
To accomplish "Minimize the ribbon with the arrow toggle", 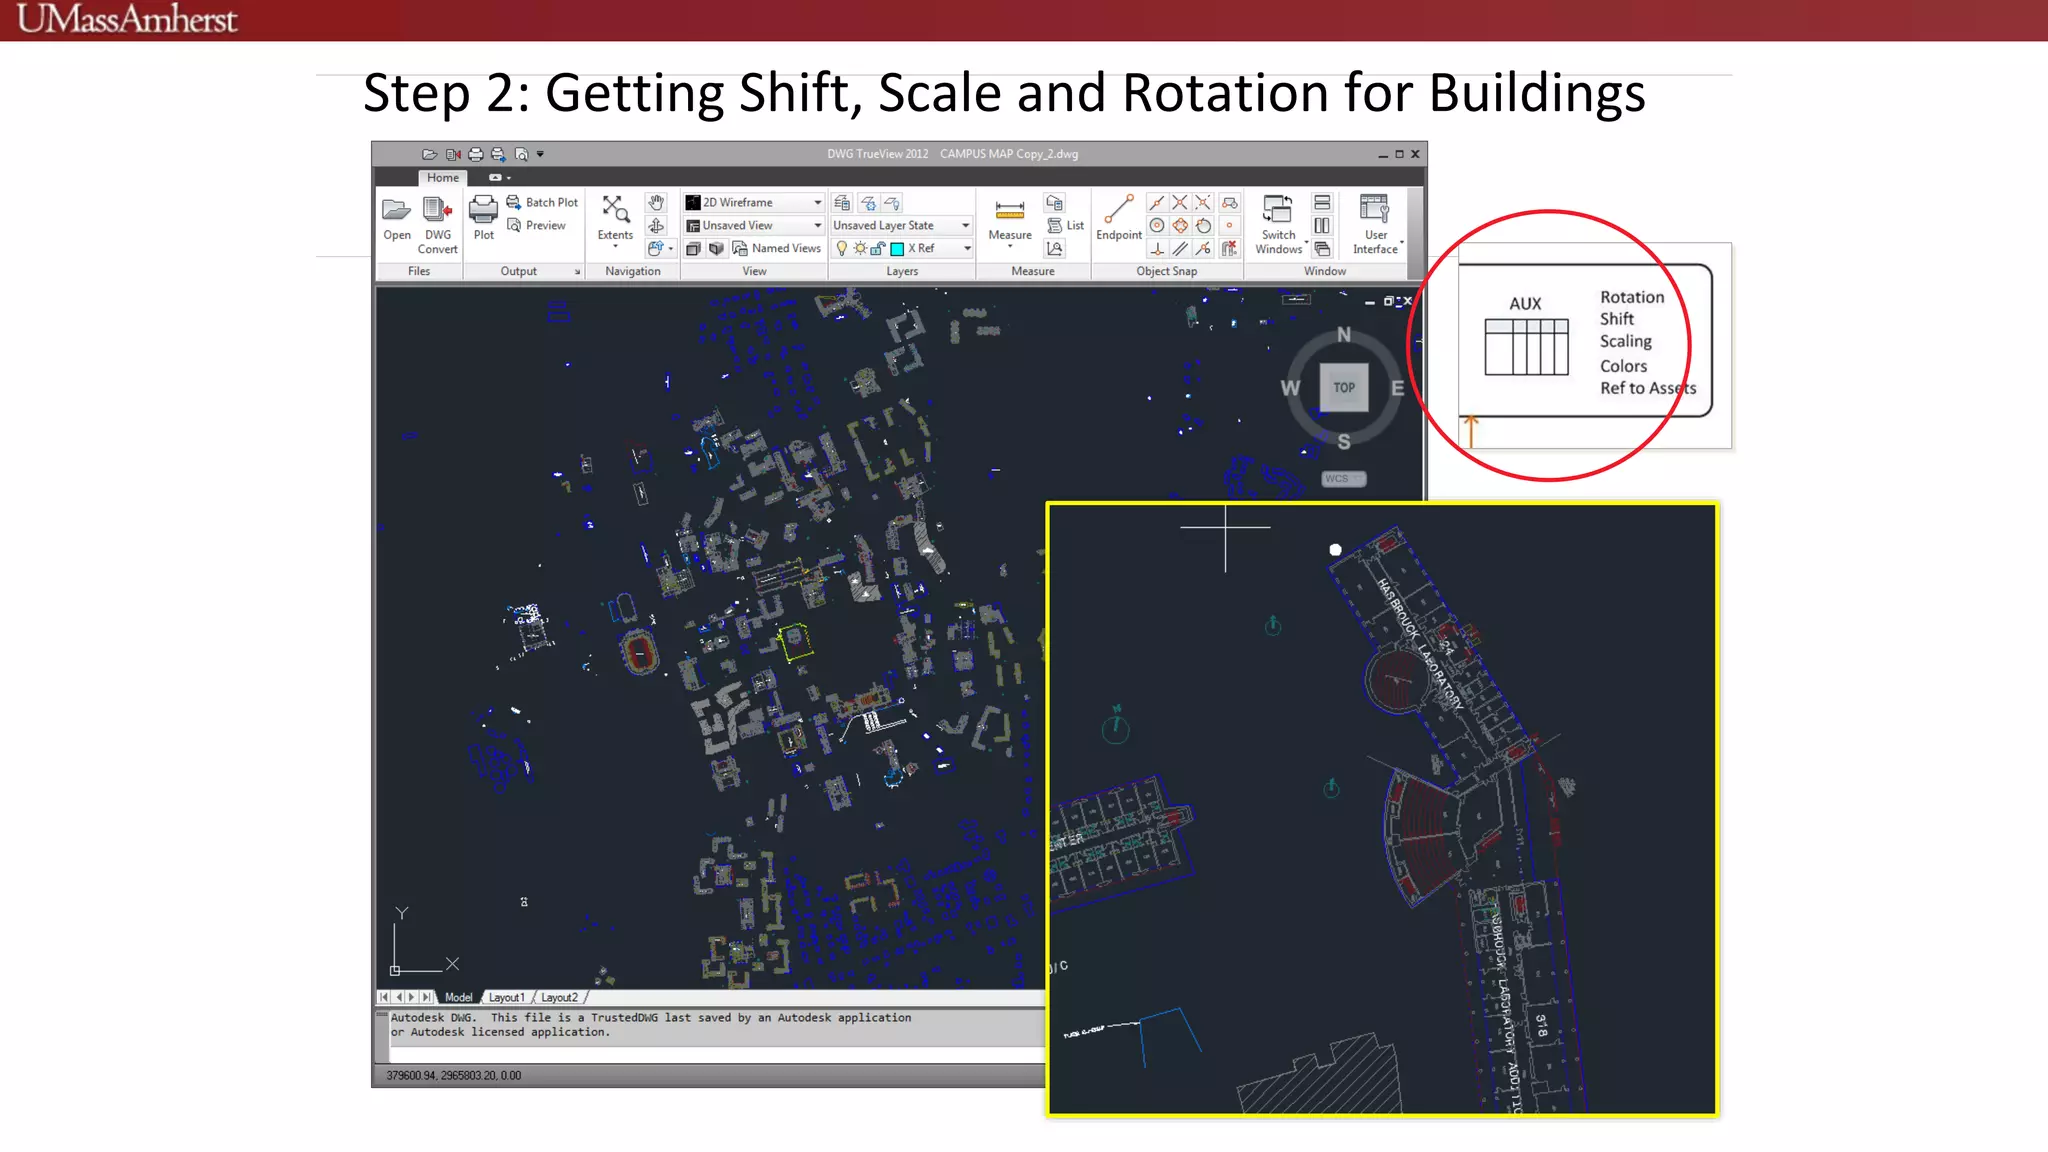I will pyautogui.click(x=497, y=178).
